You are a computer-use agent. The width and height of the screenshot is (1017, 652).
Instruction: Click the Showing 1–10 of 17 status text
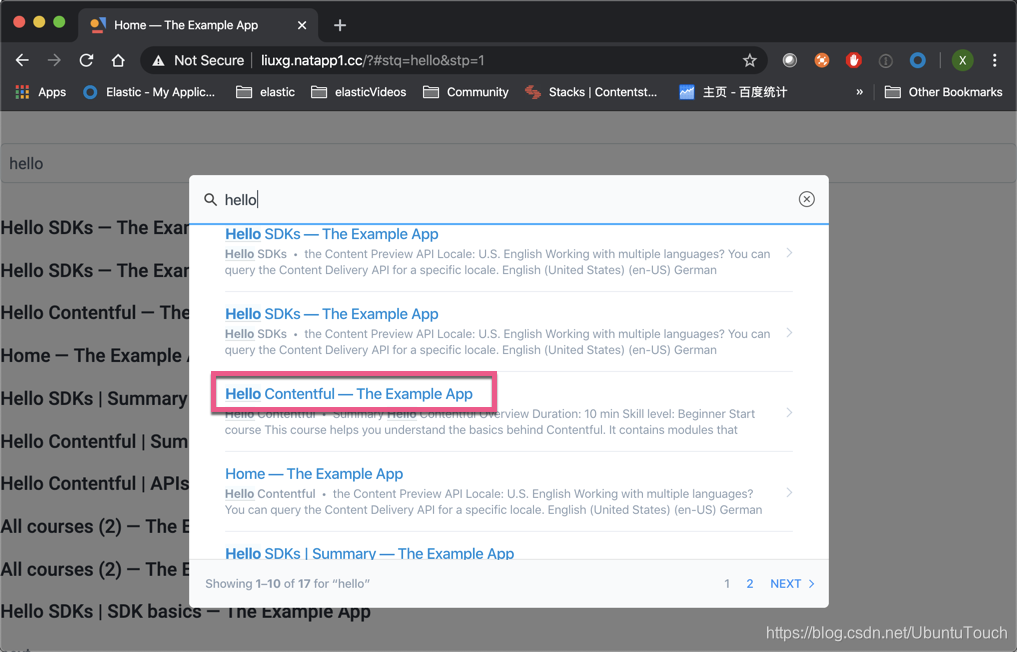coord(287,584)
